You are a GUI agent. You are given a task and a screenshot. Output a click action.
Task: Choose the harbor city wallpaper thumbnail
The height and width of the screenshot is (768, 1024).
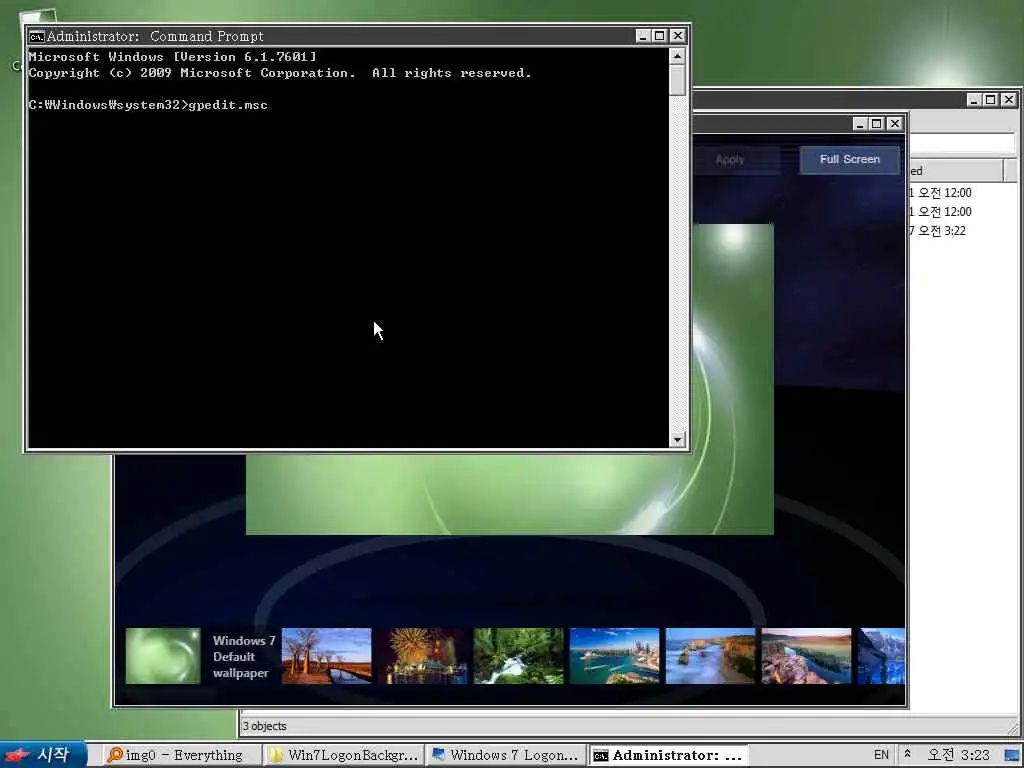pos(615,656)
